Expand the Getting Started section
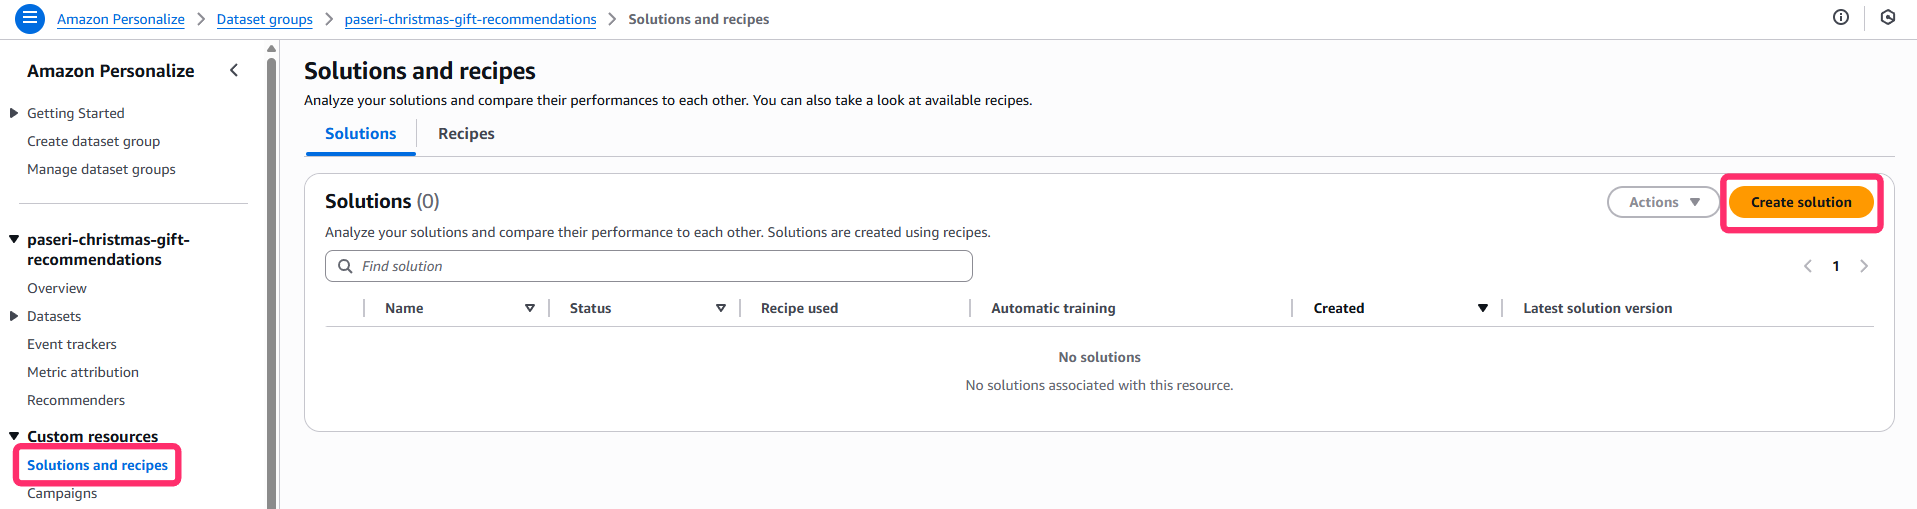This screenshot has height=509, width=1917. pyautogui.click(x=14, y=113)
